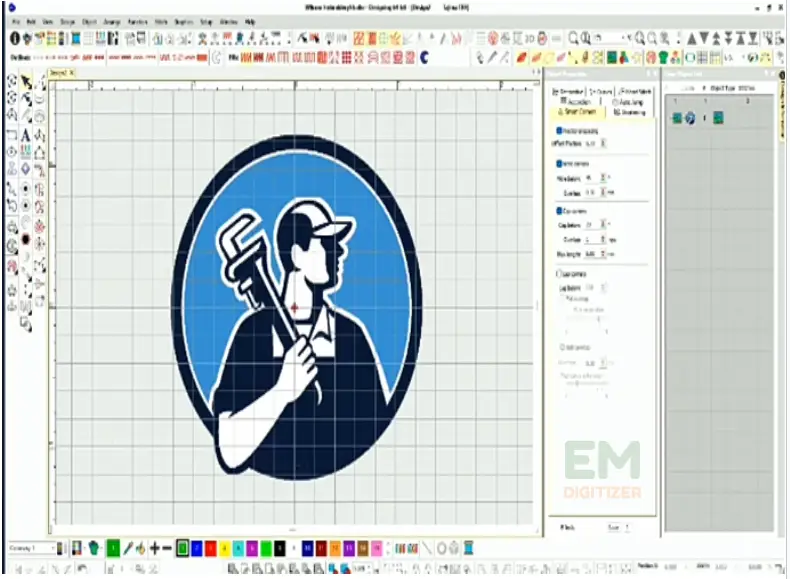Switch to the Accordion tab
Viewport: 790px width, 579px height.
[575, 101]
